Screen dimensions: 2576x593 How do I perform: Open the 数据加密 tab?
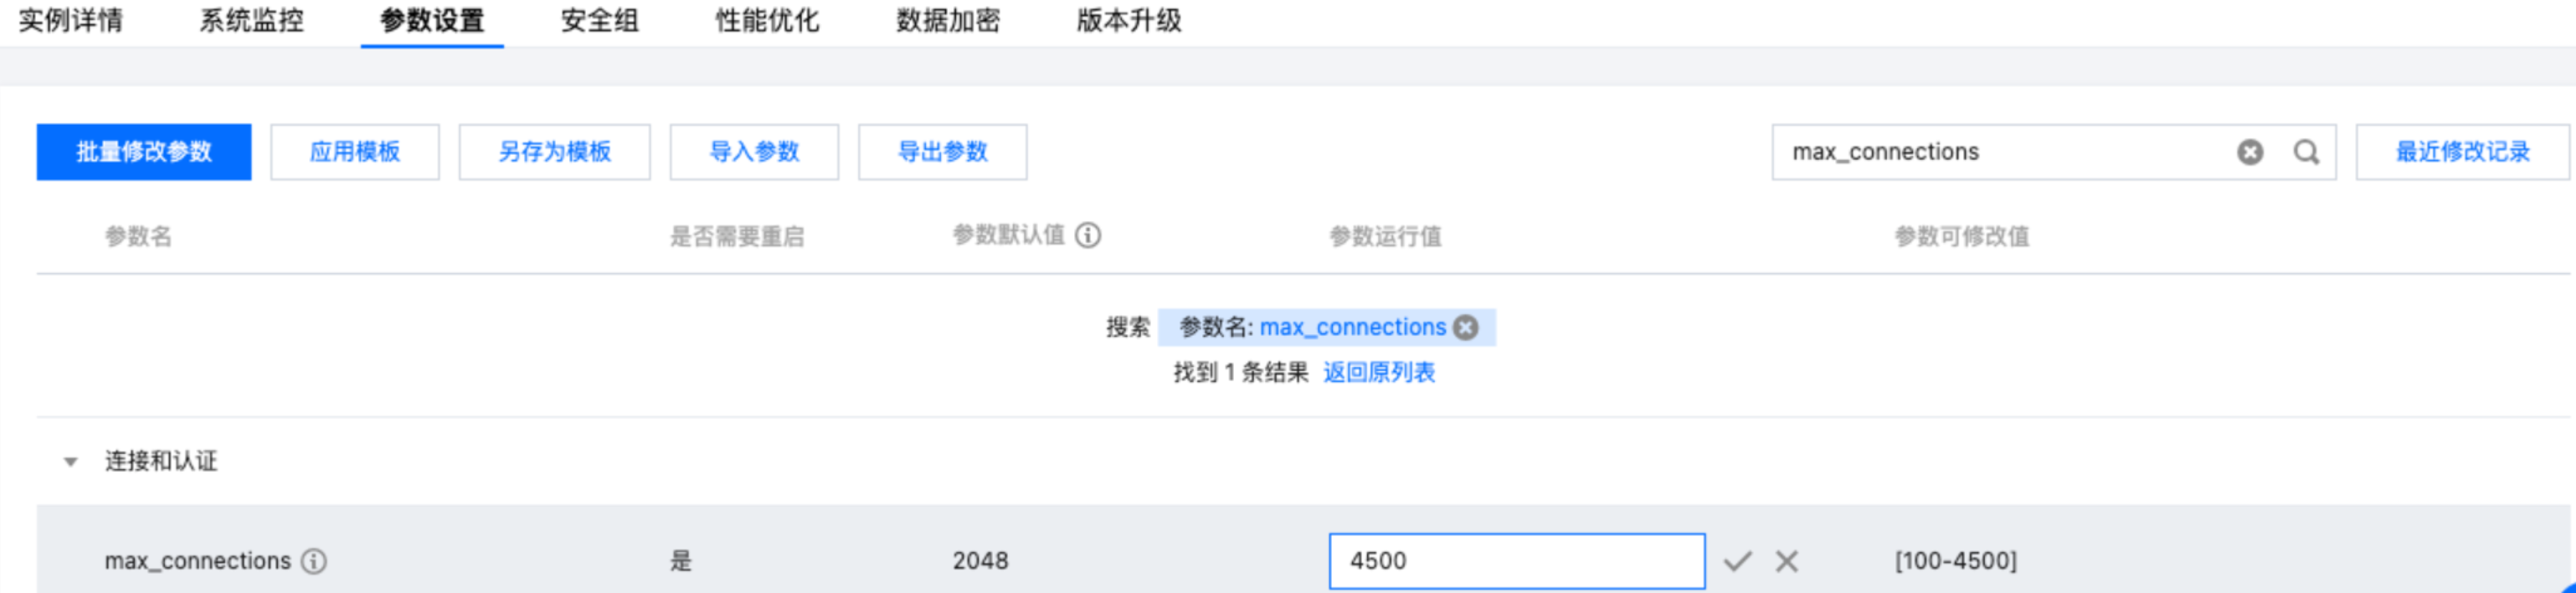tap(948, 20)
